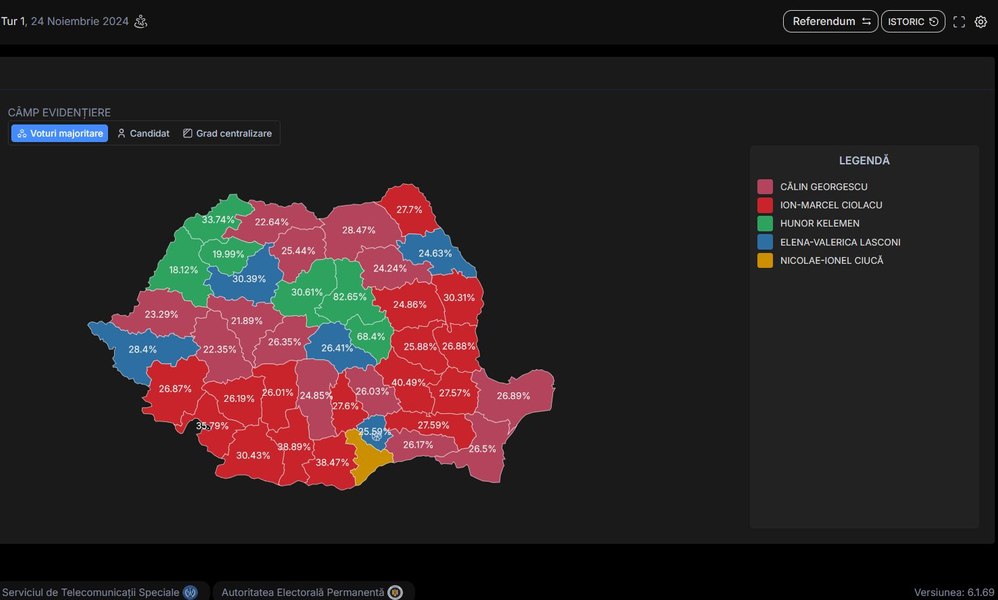The height and width of the screenshot is (600, 998).
Task: Click the history clock icon on ISTORIC
Action: point(934,22)
